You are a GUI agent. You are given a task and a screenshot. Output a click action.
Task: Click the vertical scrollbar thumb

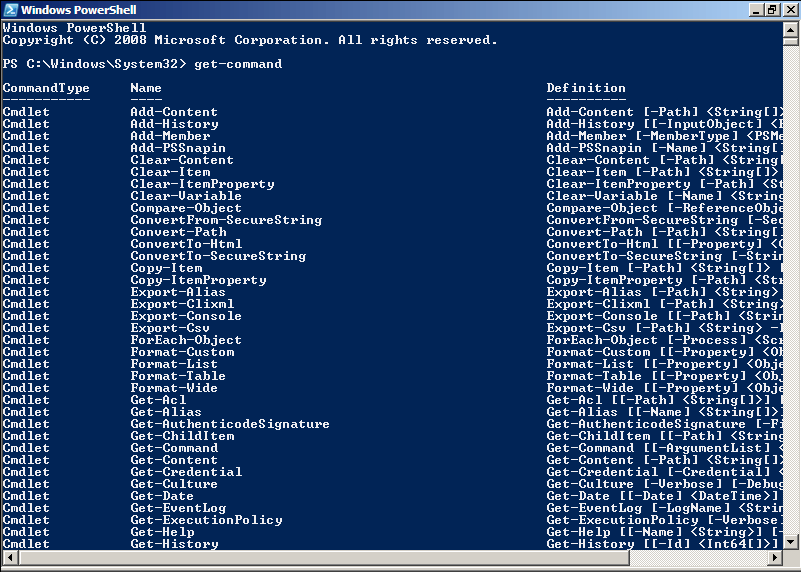(792, 42)
